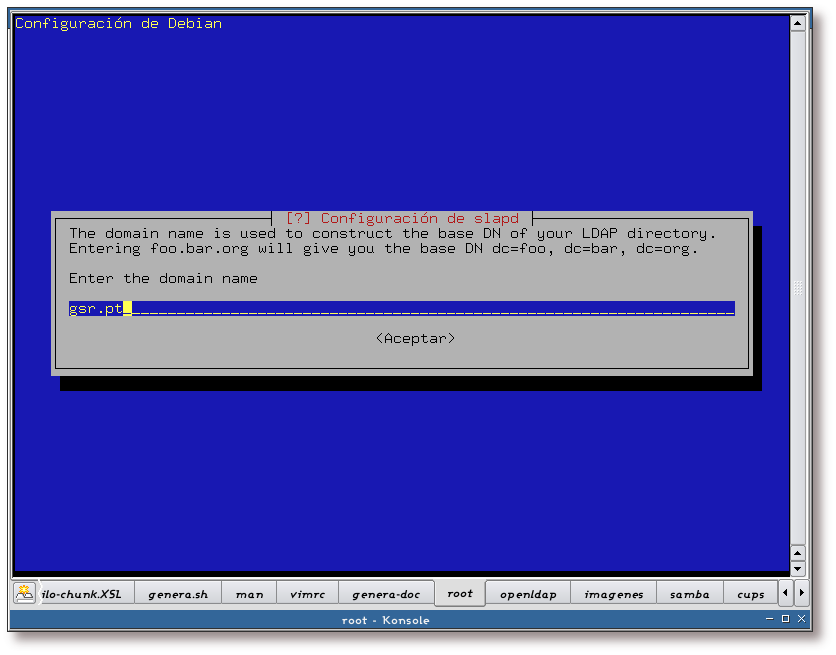Switch to the ilo-chunk.XSL session tab
This screenshot has height=655, width=836.
click(82, 594)
